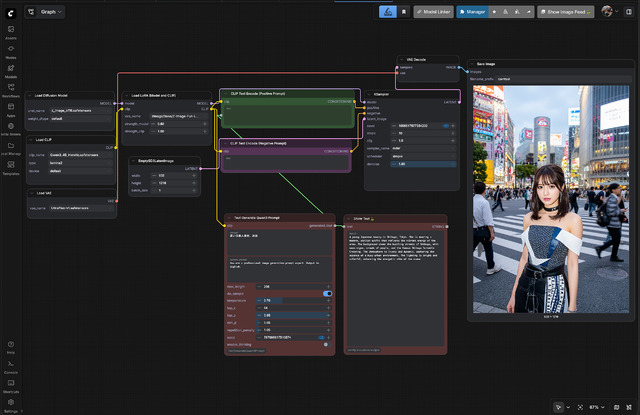Open the user avatar dropdown
Image resolution: width=640 pixels, height=415 pixels.
click(610, 12)
